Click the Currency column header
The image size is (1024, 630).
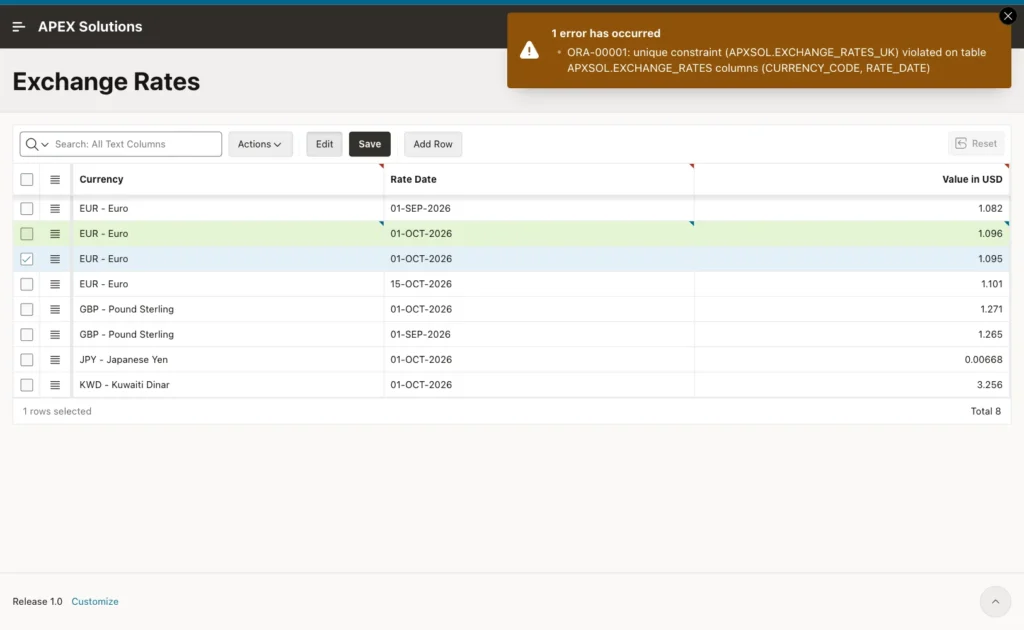pos(228,180)
